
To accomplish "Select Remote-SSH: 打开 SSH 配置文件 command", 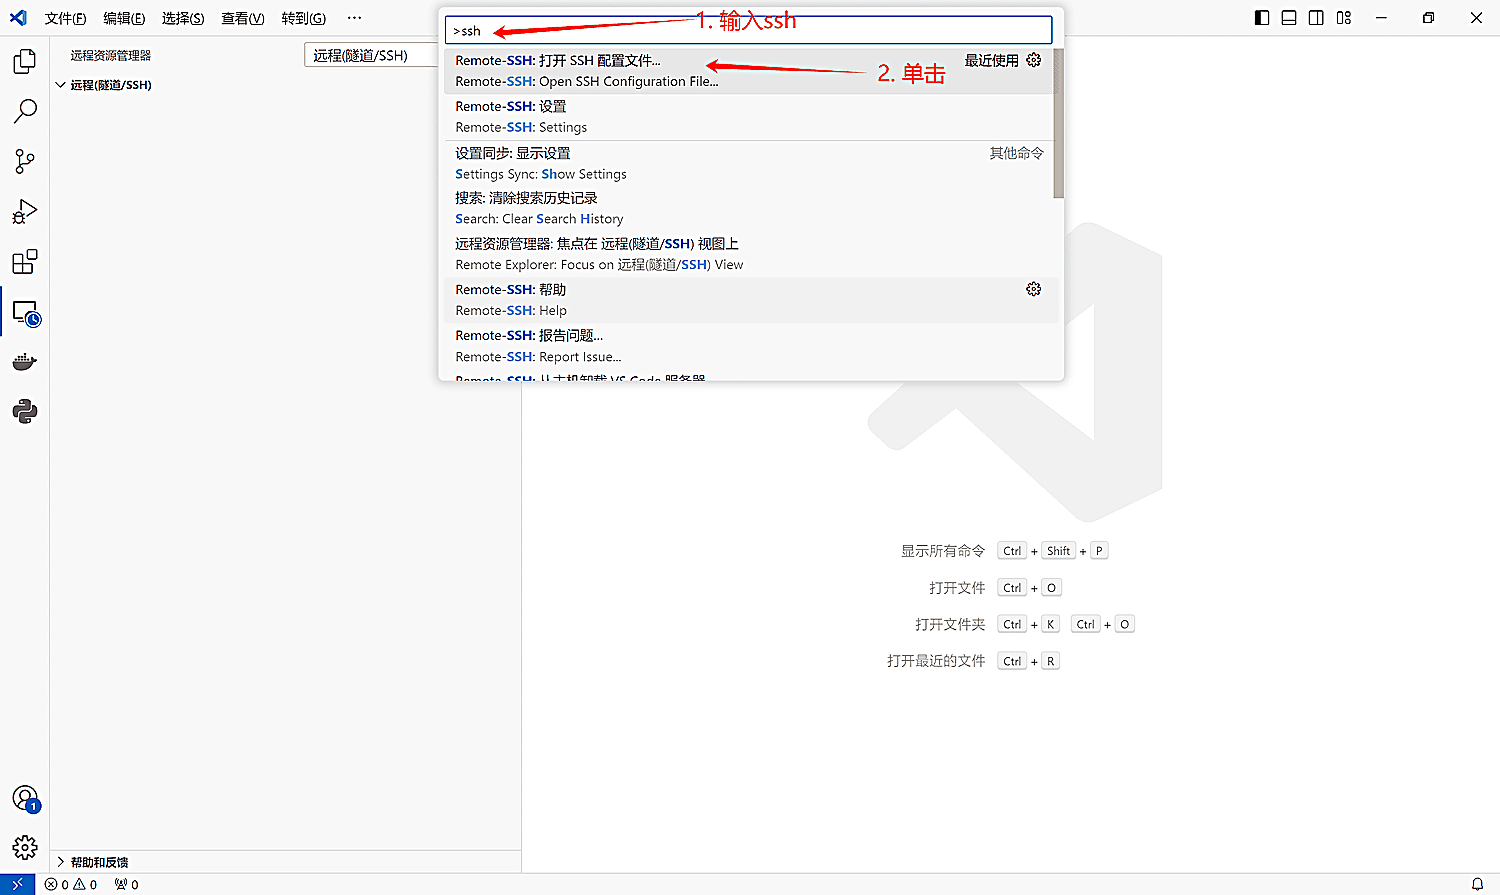I will point(748,71).
